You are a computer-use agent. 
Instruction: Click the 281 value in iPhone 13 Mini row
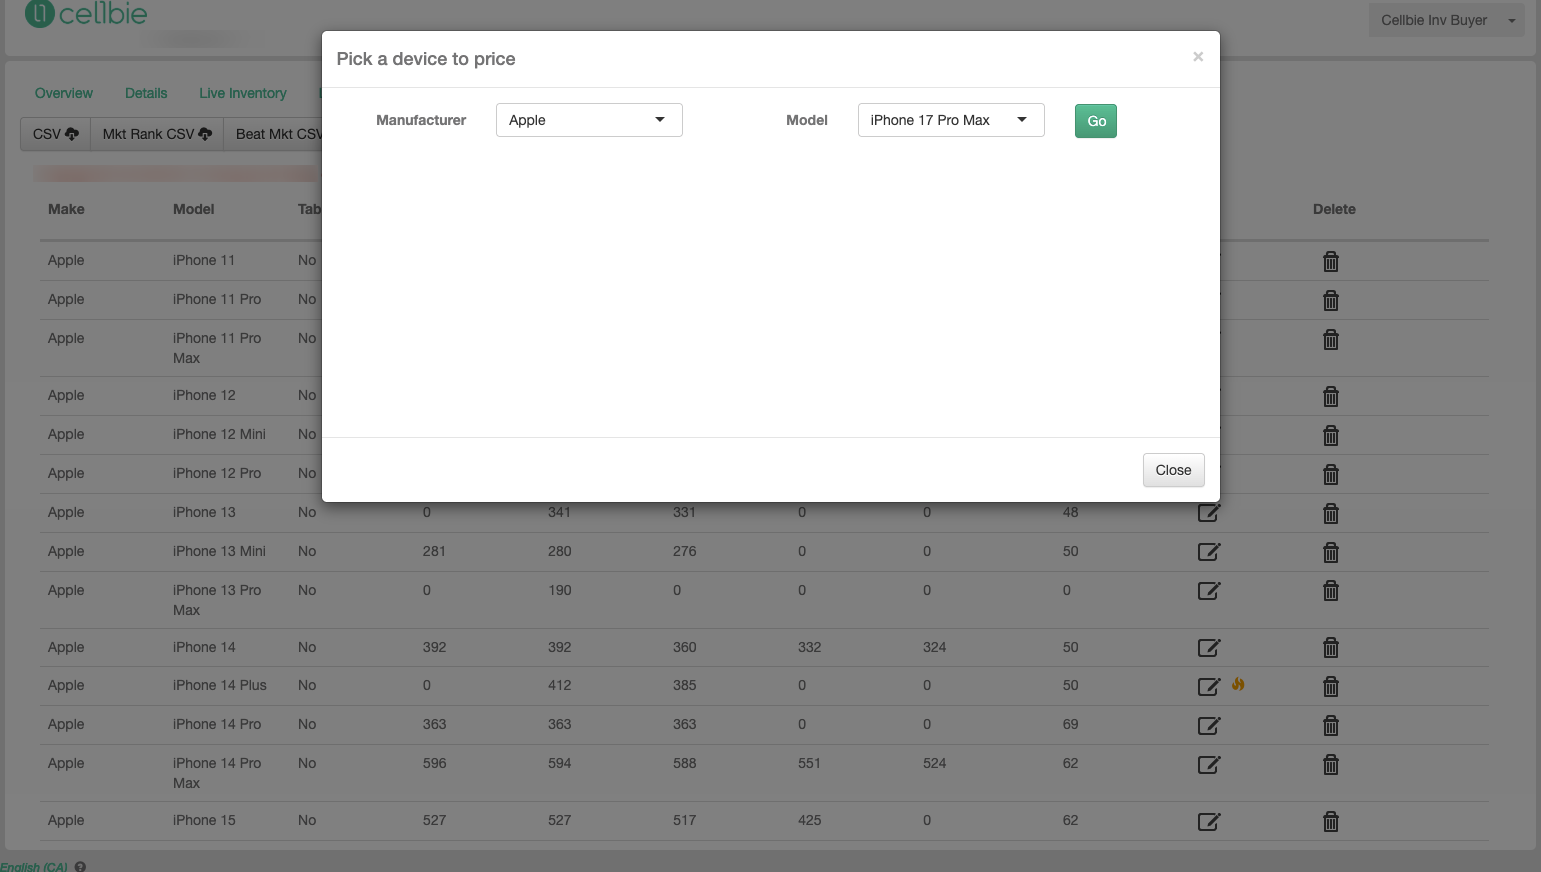(x=434, y=551)
